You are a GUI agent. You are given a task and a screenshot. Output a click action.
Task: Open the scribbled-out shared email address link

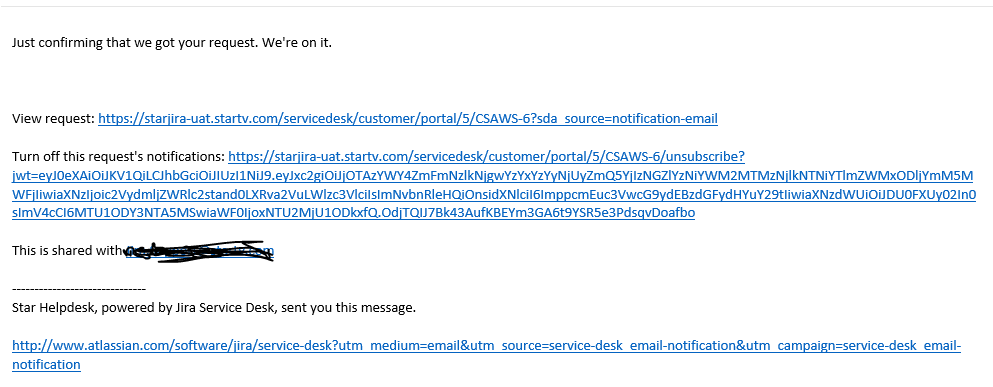[199, 251]
